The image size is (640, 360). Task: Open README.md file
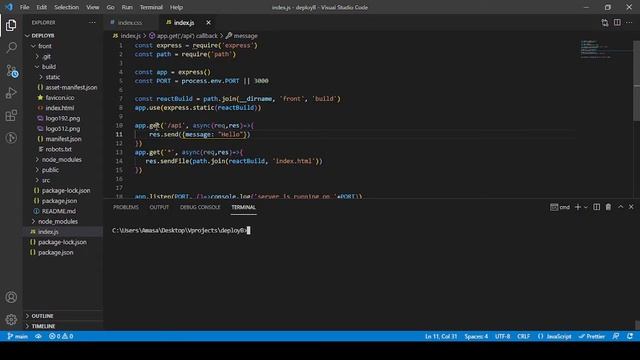pyautogui.click(x=62, y=211)
